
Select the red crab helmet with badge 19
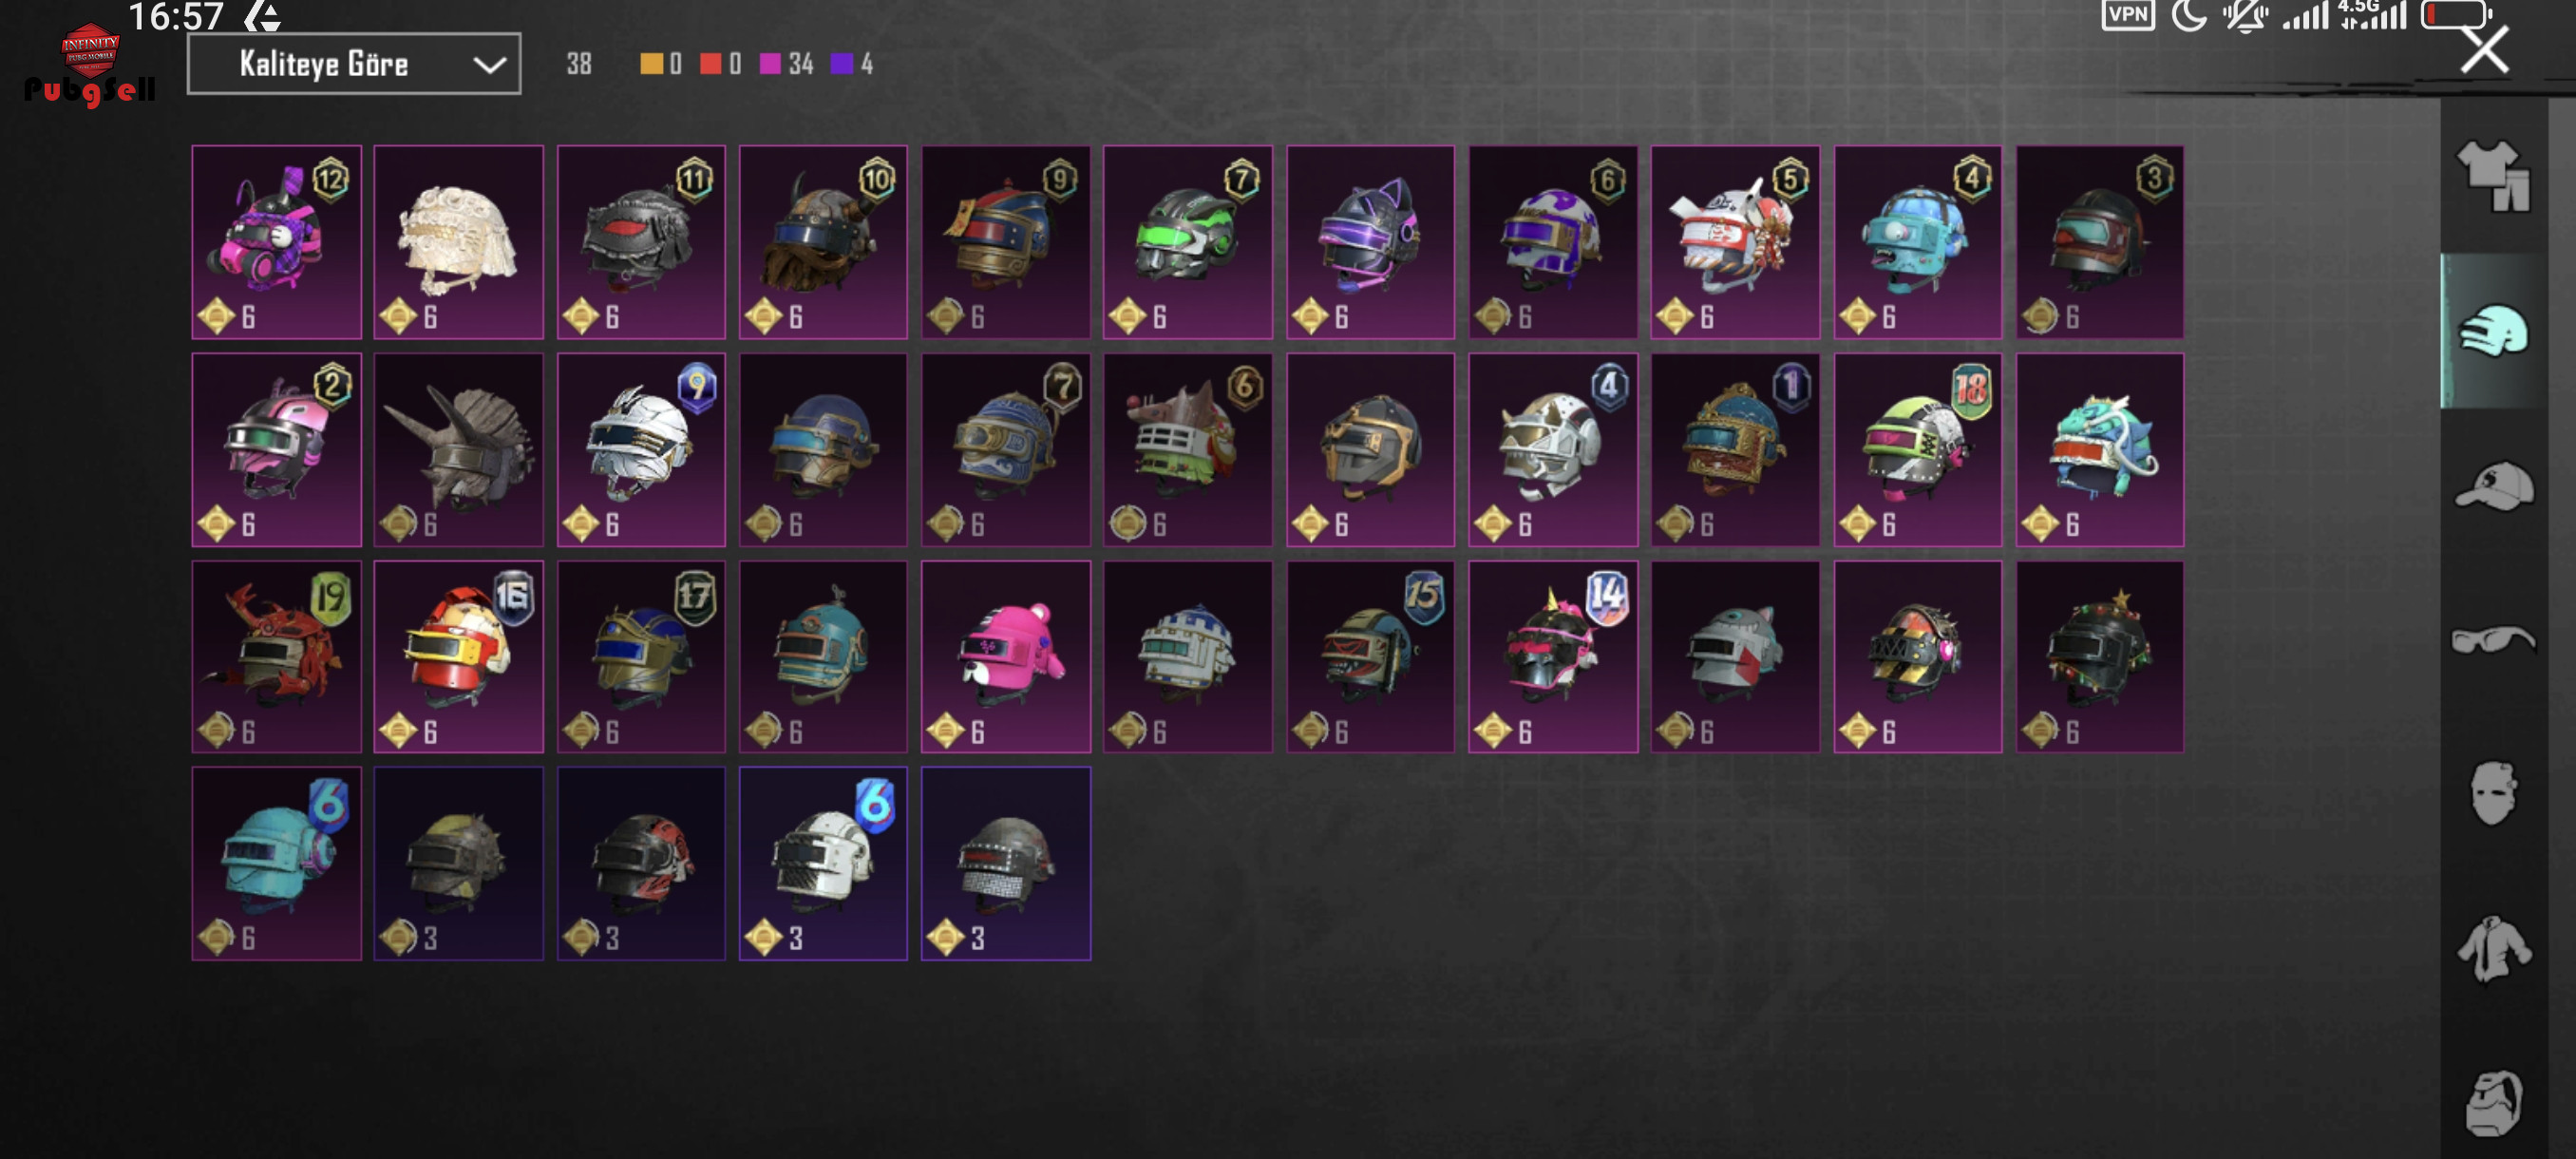click(x=277, y=657)
